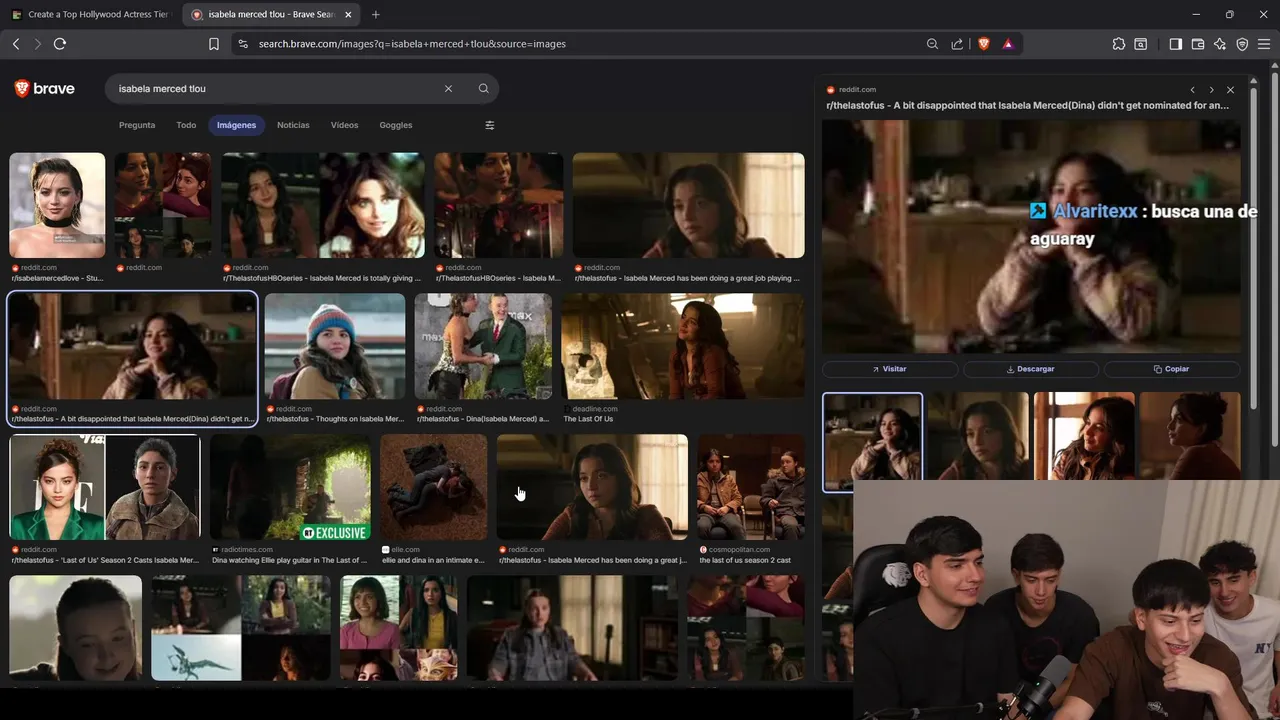Open Leo AI assistant sparkle icon
This screenshot has width=1280, height=720.
(x=1220, y=44)
